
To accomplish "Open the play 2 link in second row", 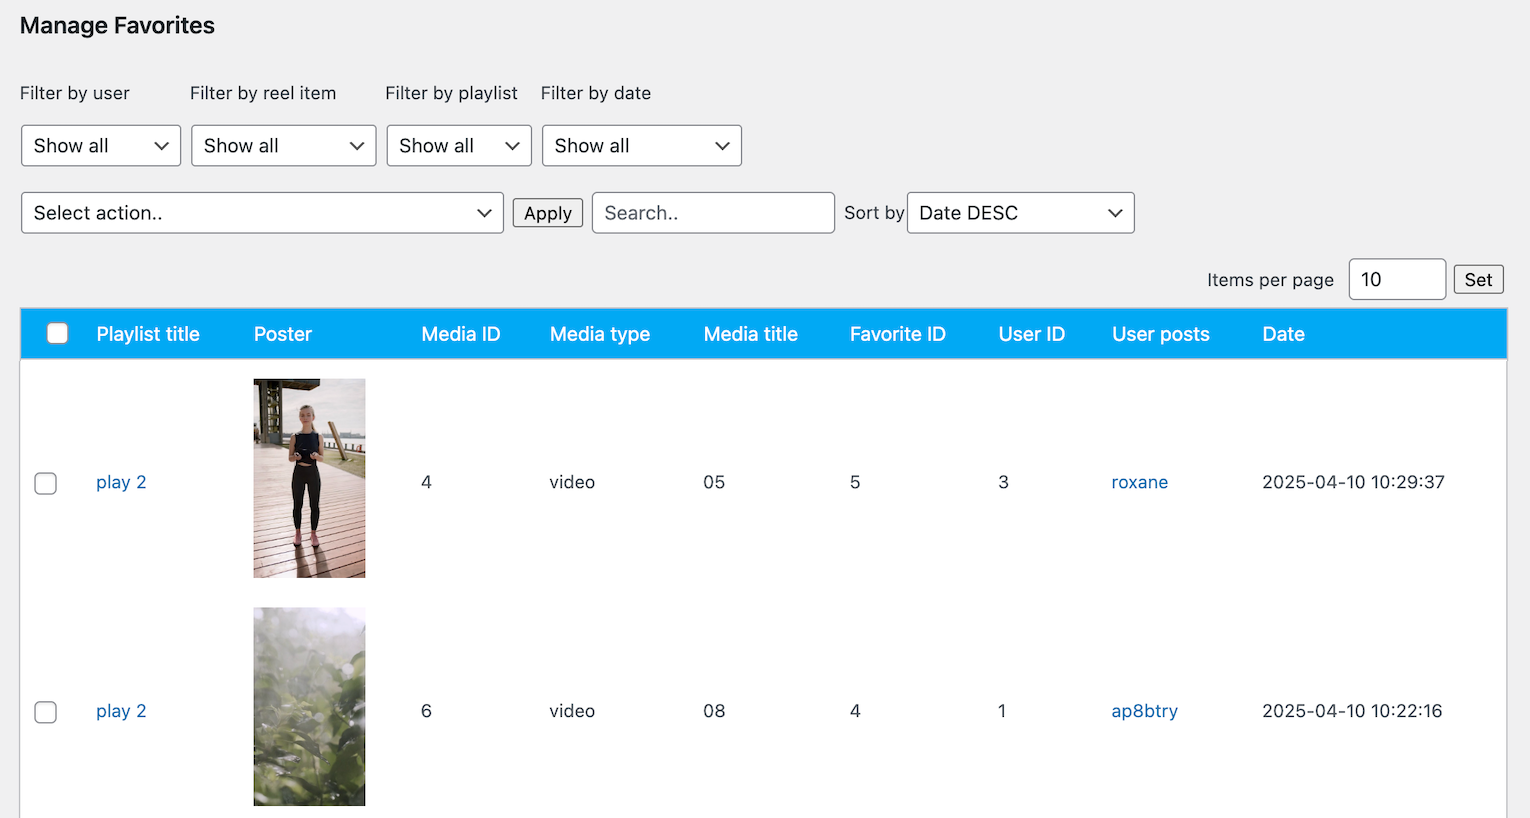I will click(121, 711).
